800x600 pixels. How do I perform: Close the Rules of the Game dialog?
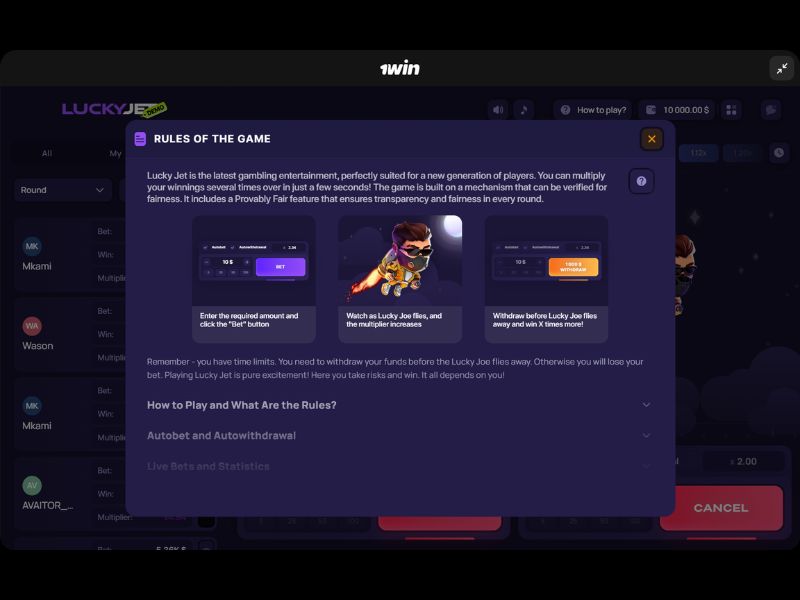point(652,139)
